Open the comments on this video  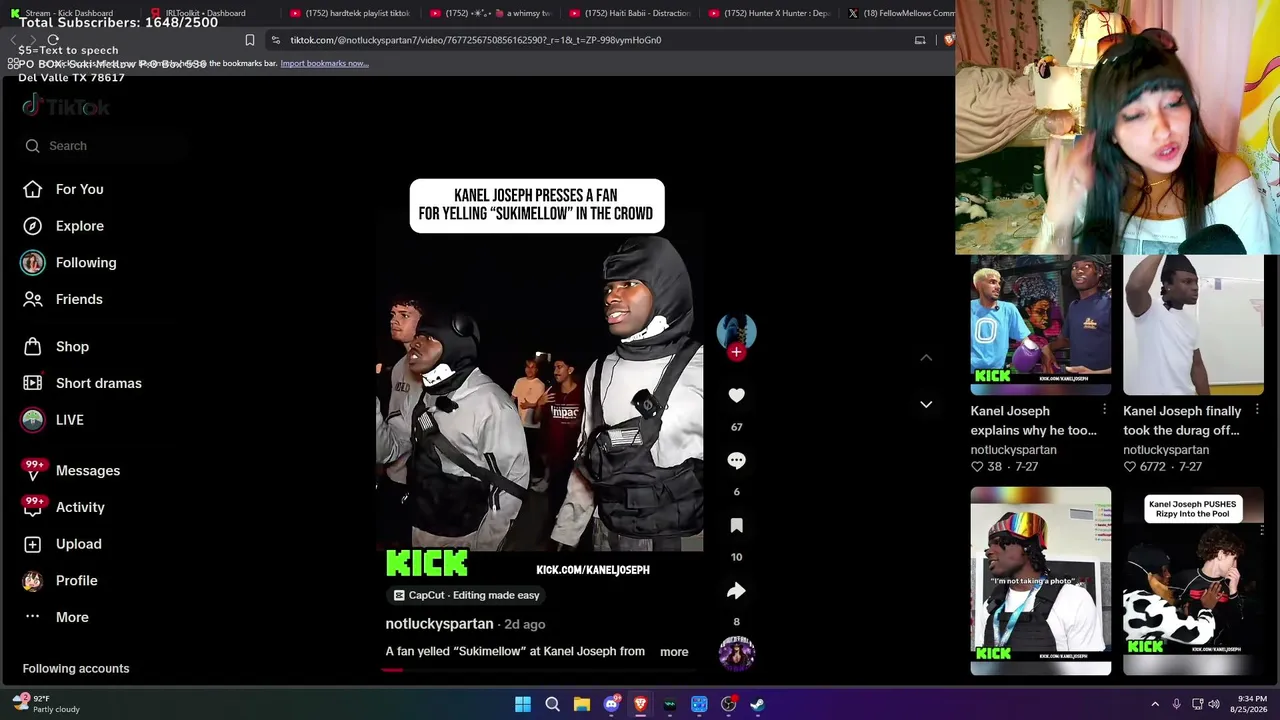click(736, 461)
